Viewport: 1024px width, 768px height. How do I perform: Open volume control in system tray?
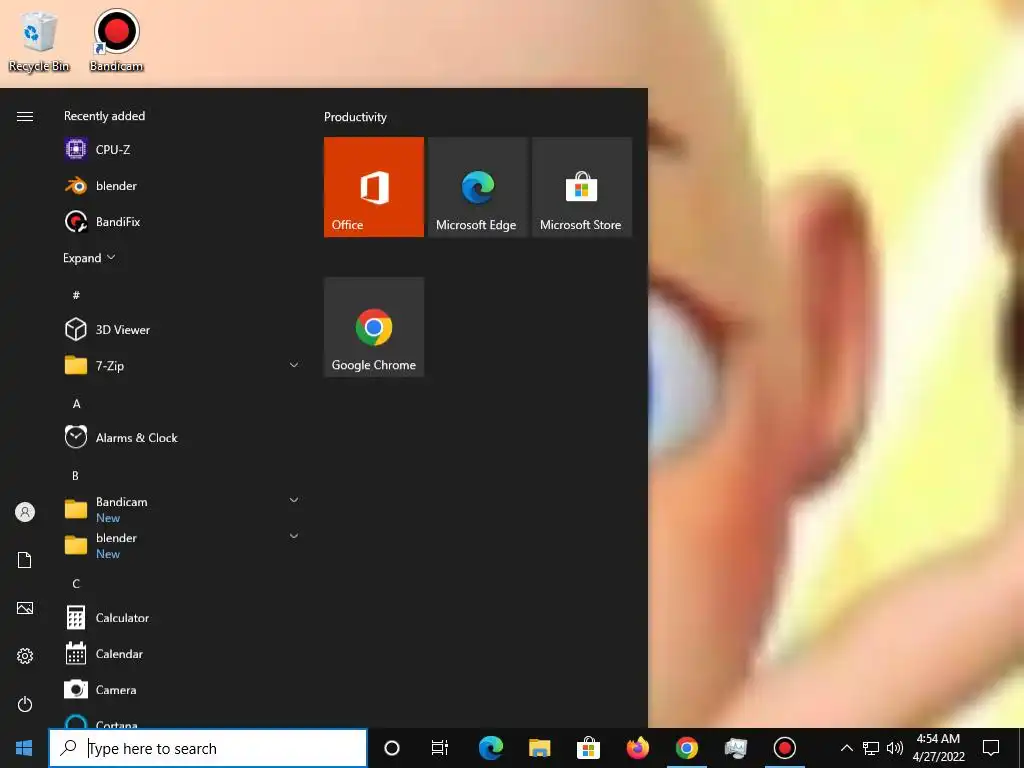pyautogui.click(x=895, y=748)
